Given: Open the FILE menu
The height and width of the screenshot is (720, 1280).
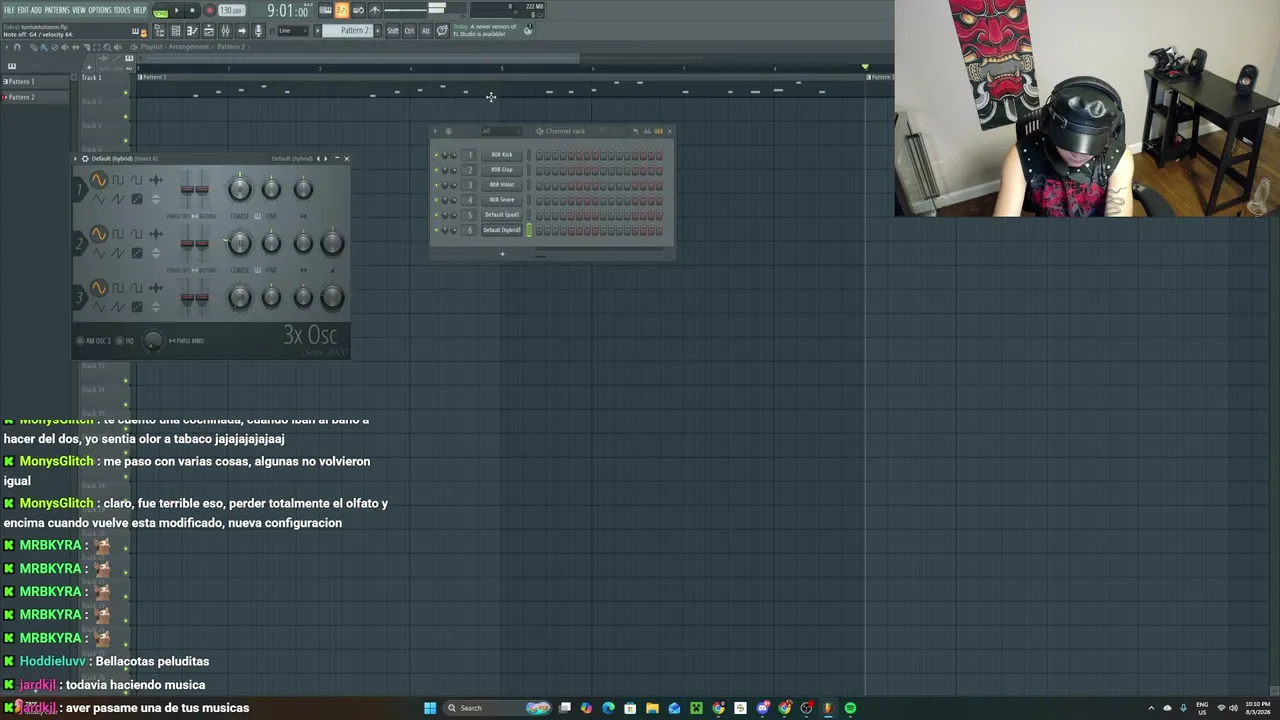Looking at the screenshot, I should point(9,10).
